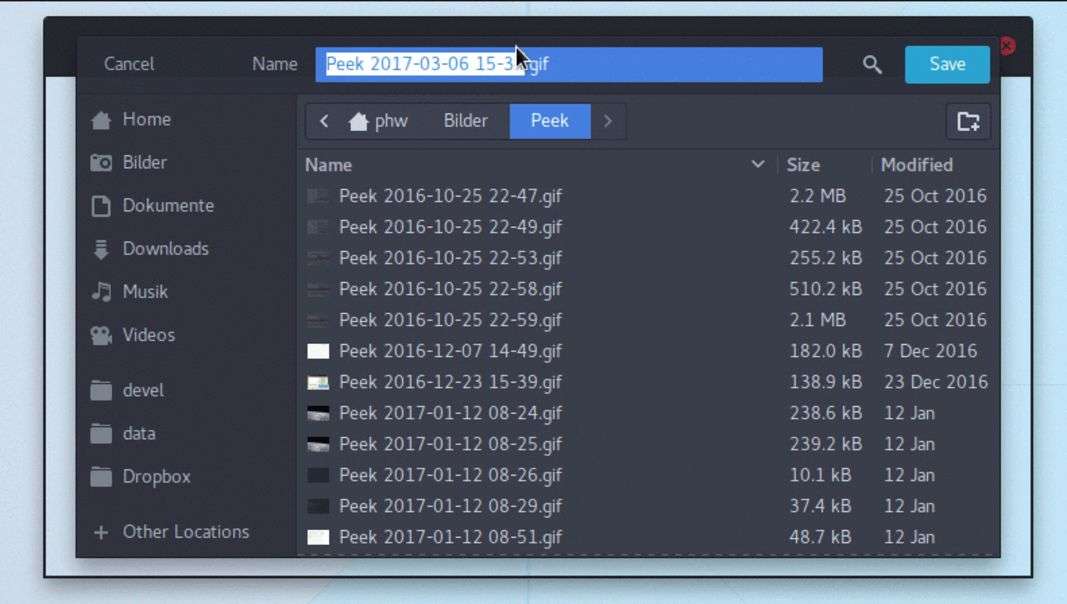This screenshot has height=604, width=1067.
Task: Click the house icon in the phw breadcrumb
Action: (x=358, y=122)
